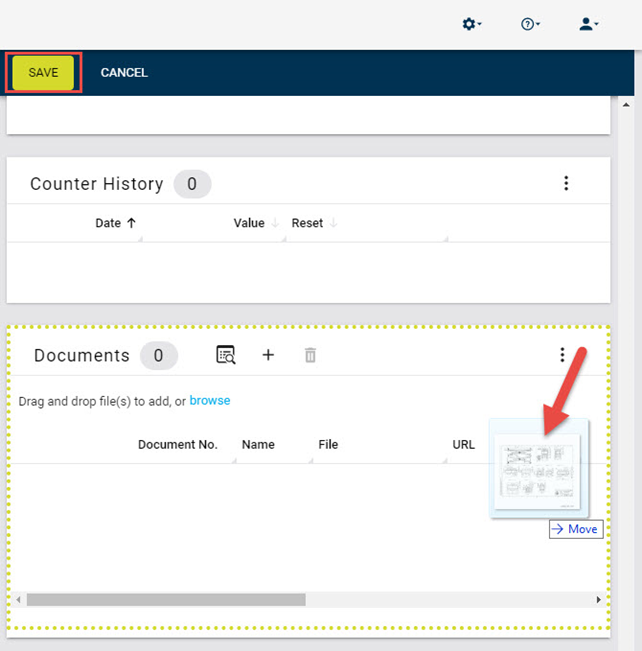
Task: Click the CANCEL button
Action: (124, 73)
